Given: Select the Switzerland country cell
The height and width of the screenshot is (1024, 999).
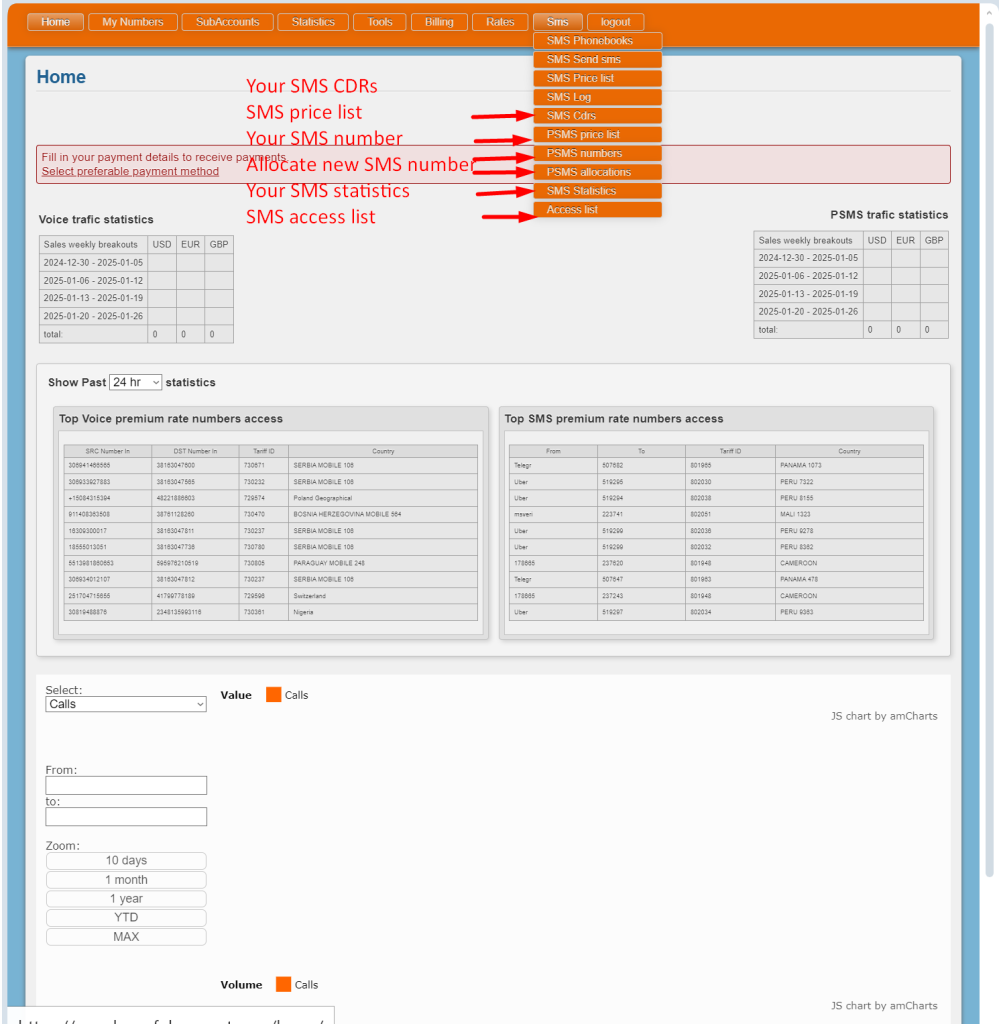Looking at the screenshot, I should pos(383,596).
